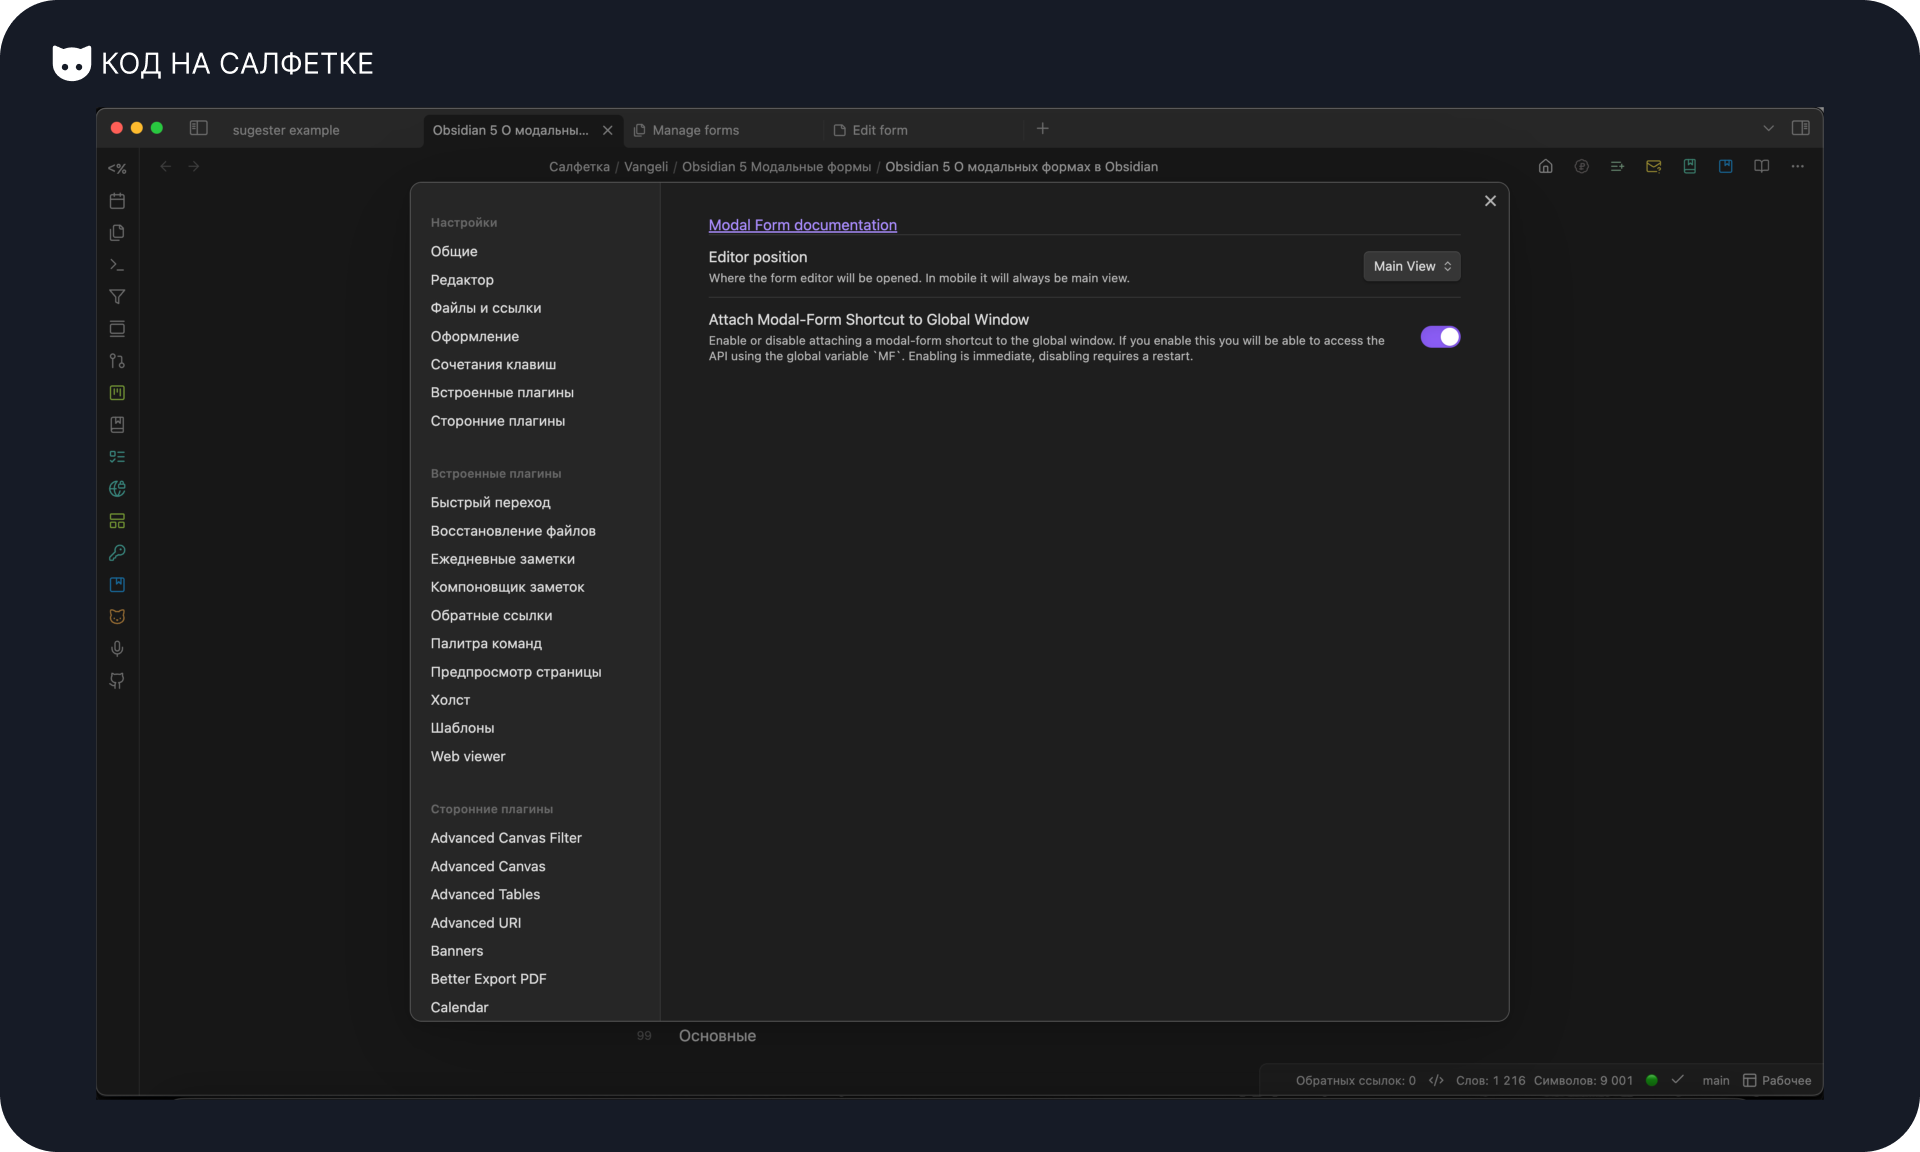Click the home icon in the note header
The width and height of the screenshot is (1920, 1152).
click(x=1545, y=166)
